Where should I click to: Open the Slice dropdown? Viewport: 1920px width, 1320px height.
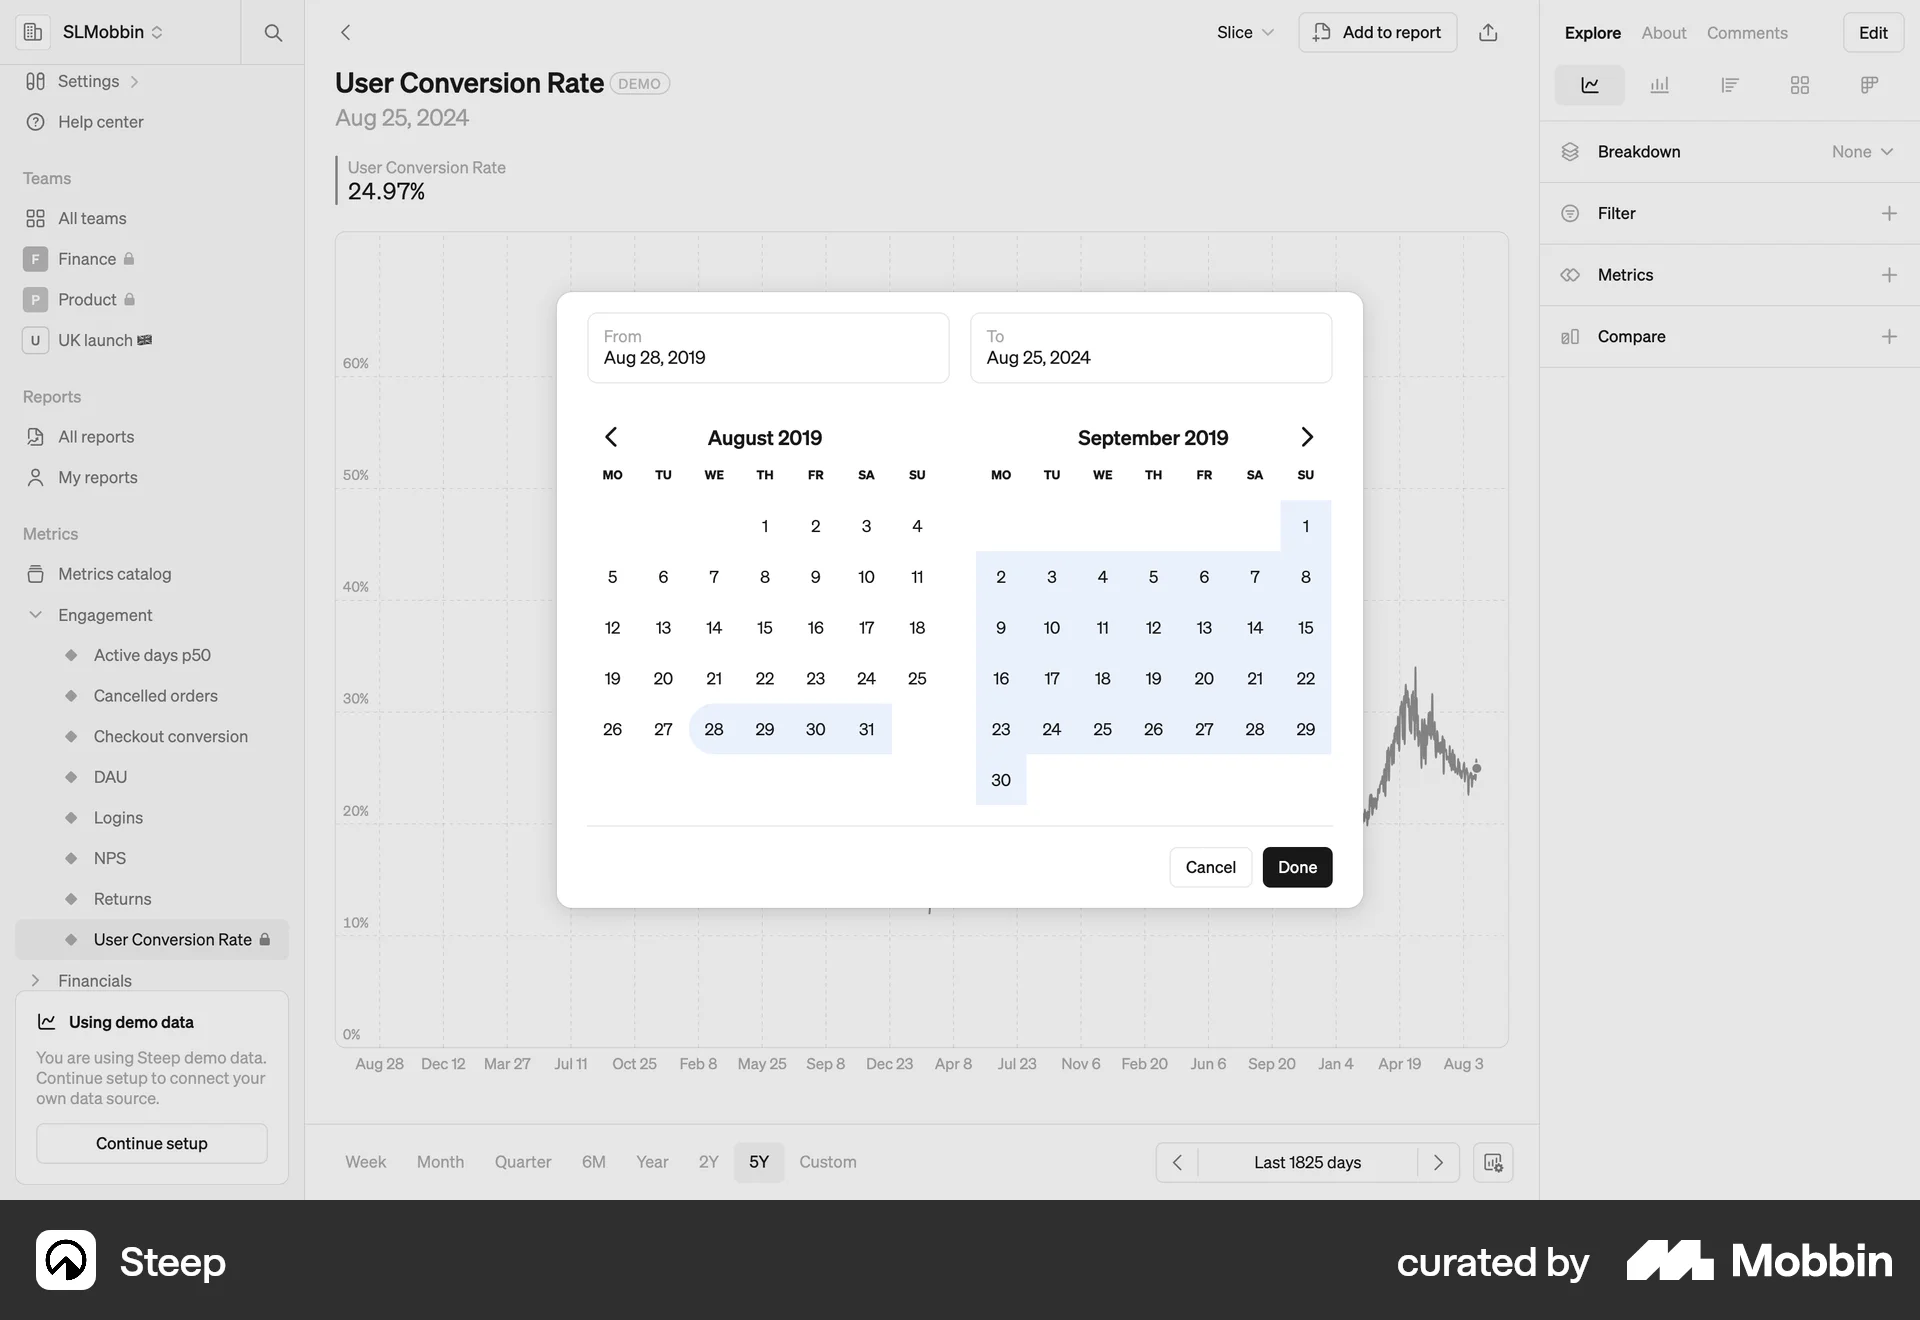coord(1244,32)
